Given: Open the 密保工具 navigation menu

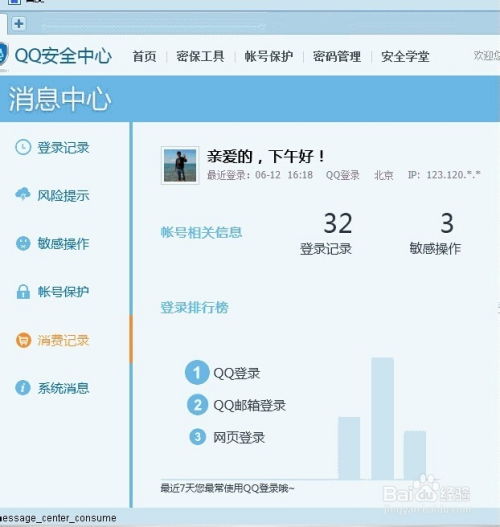Looking at the screenshot, I should pyautogui.click(x=200, y=56).
